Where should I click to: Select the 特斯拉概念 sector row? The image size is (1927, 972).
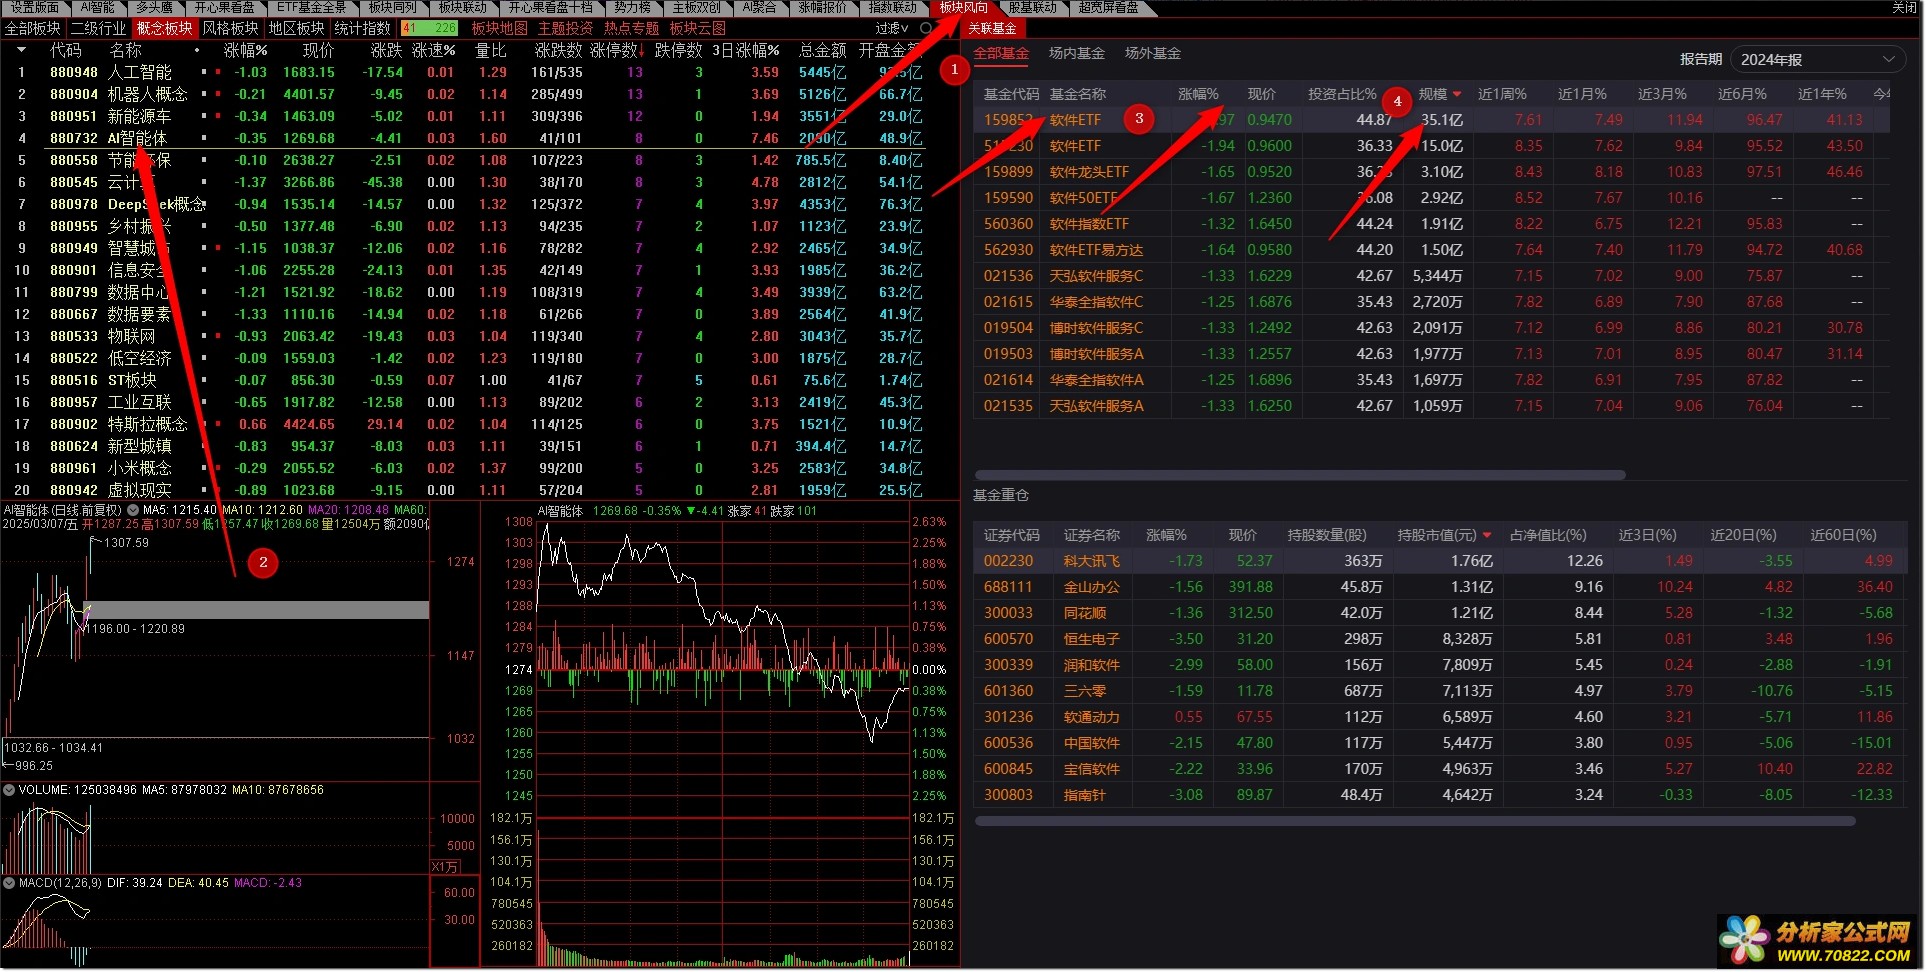coord(465,424)
